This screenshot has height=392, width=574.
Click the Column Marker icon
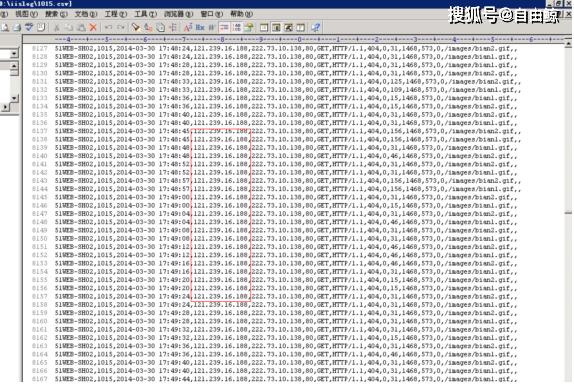[212, 27]
